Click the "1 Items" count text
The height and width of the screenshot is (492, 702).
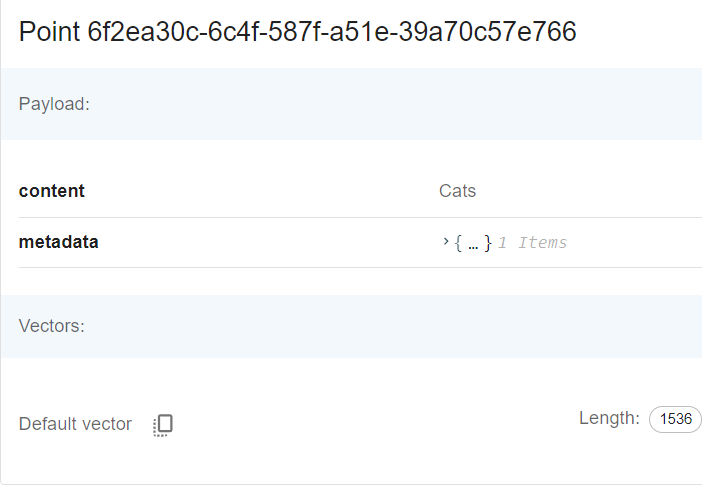pyautogui.click(x=532, y=242)
